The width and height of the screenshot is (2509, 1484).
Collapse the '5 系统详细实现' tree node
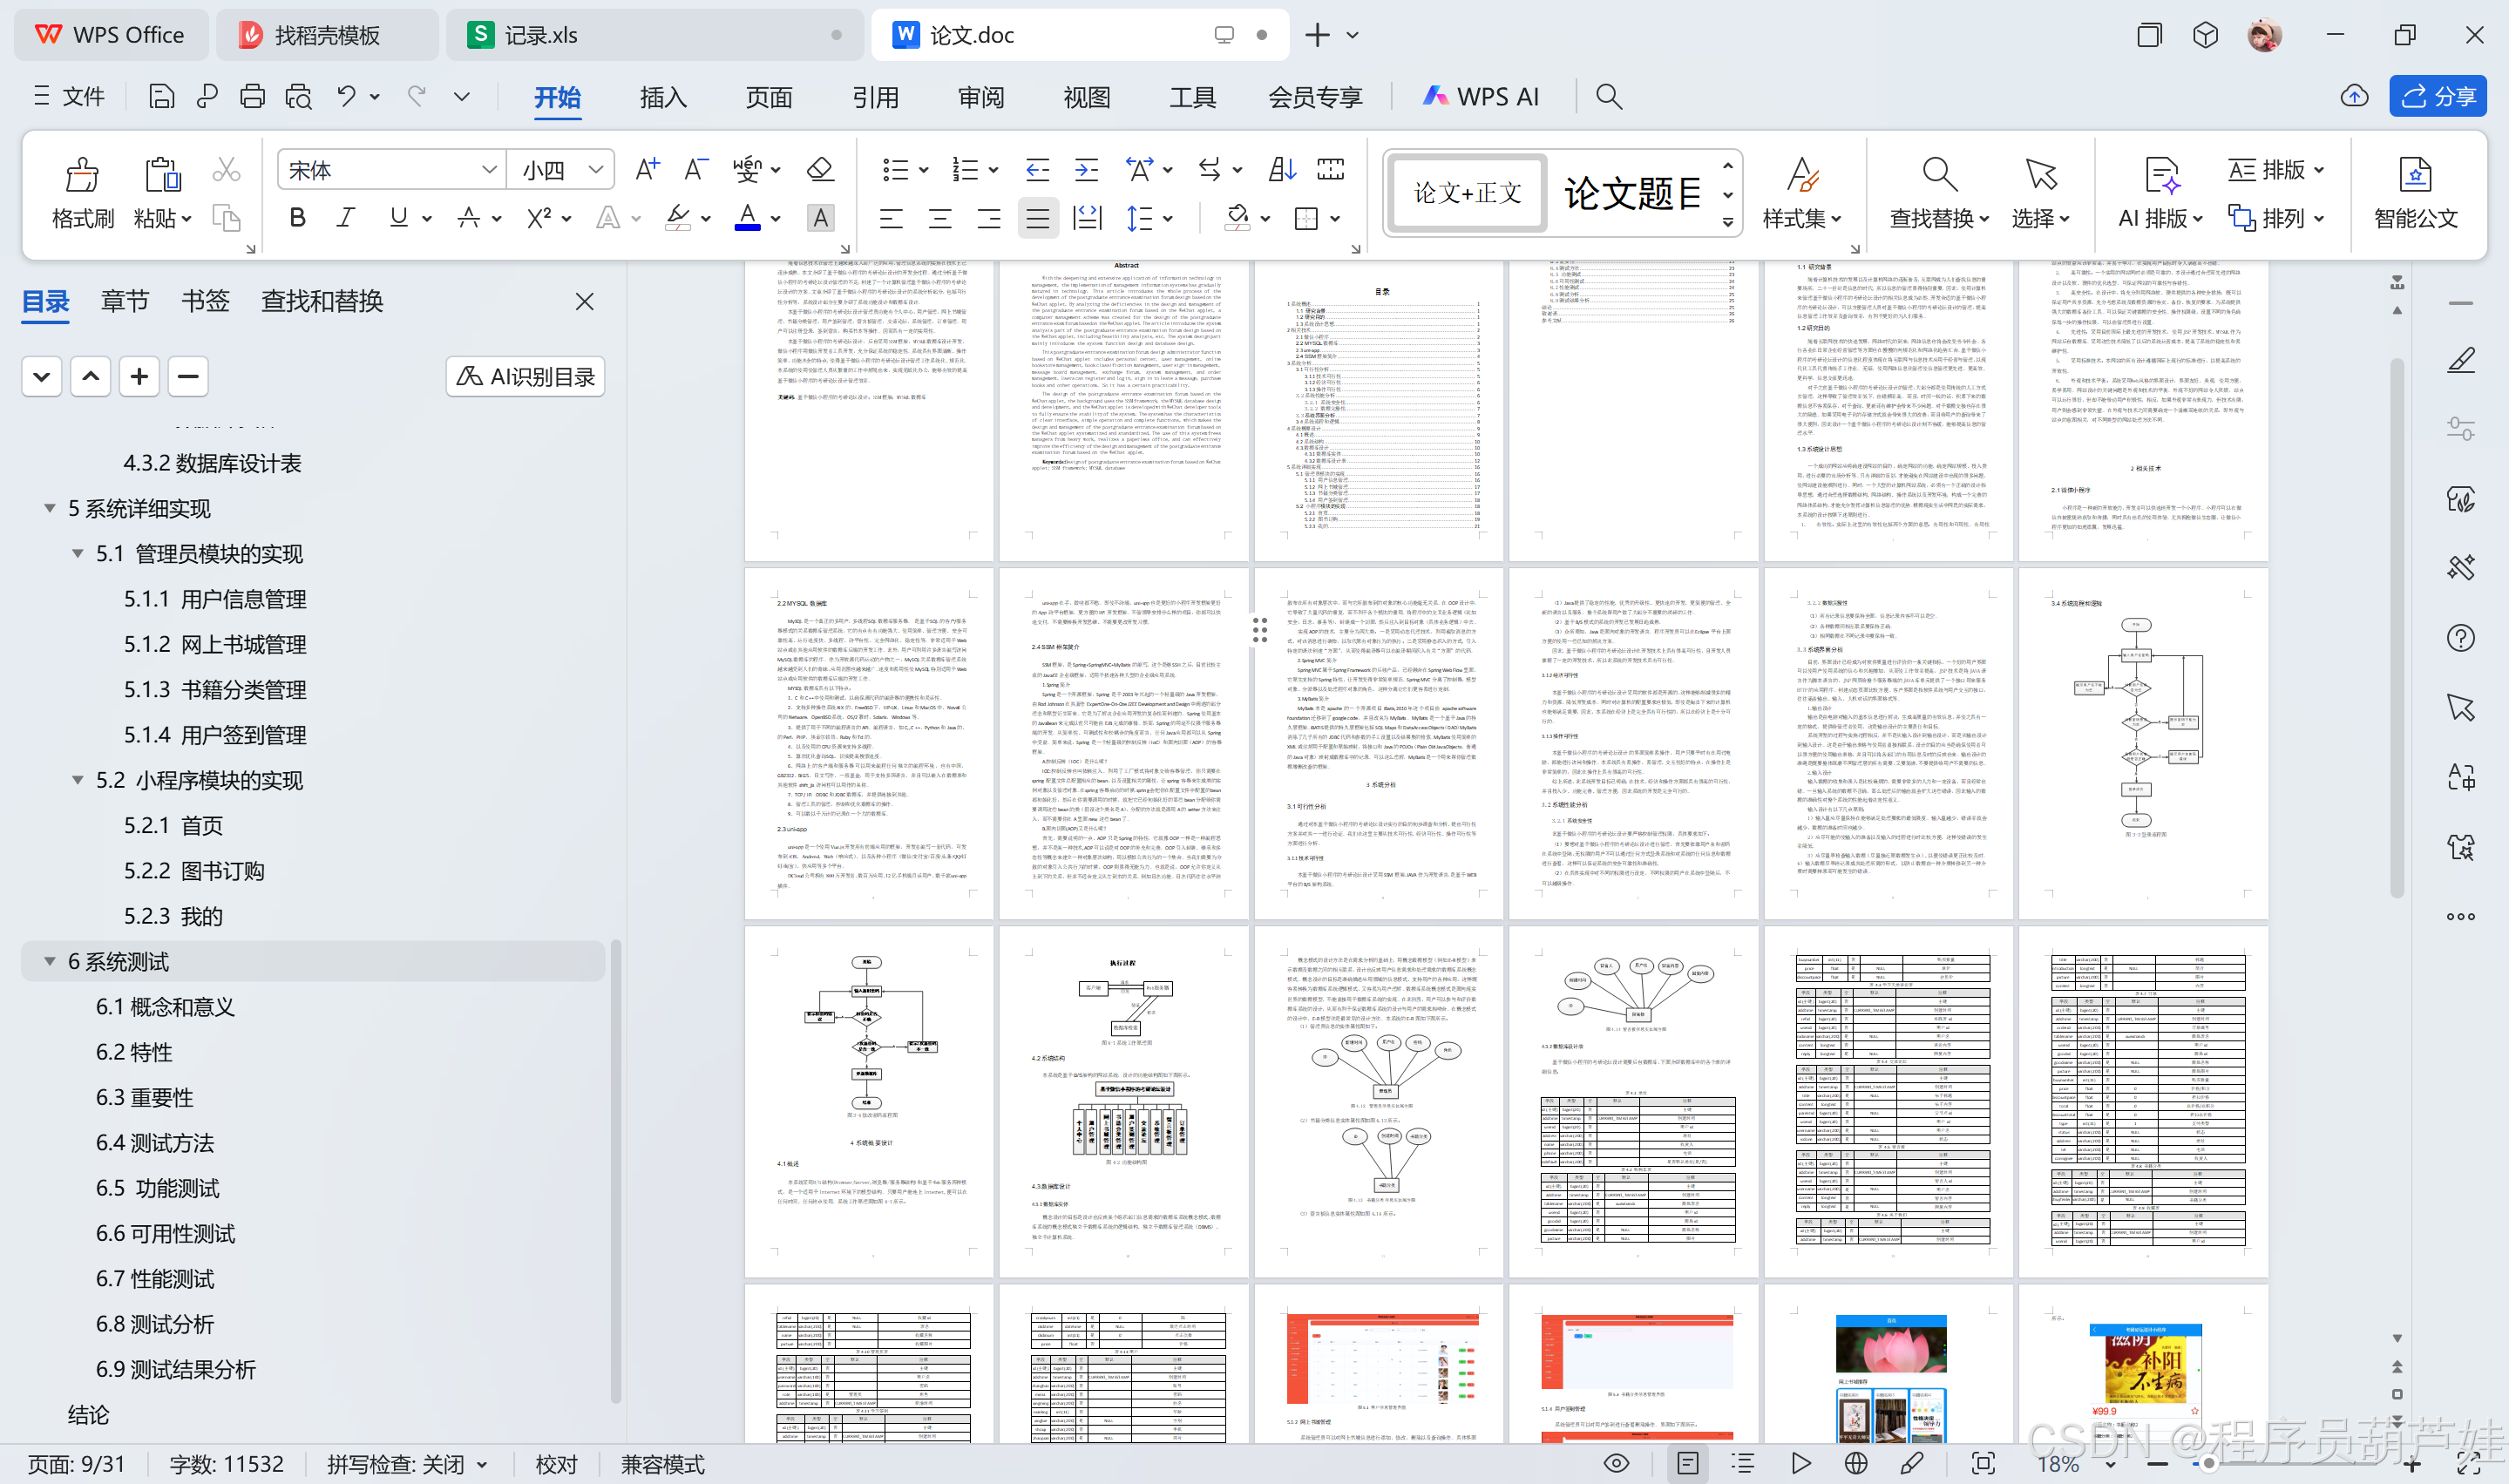coord(49,508)
